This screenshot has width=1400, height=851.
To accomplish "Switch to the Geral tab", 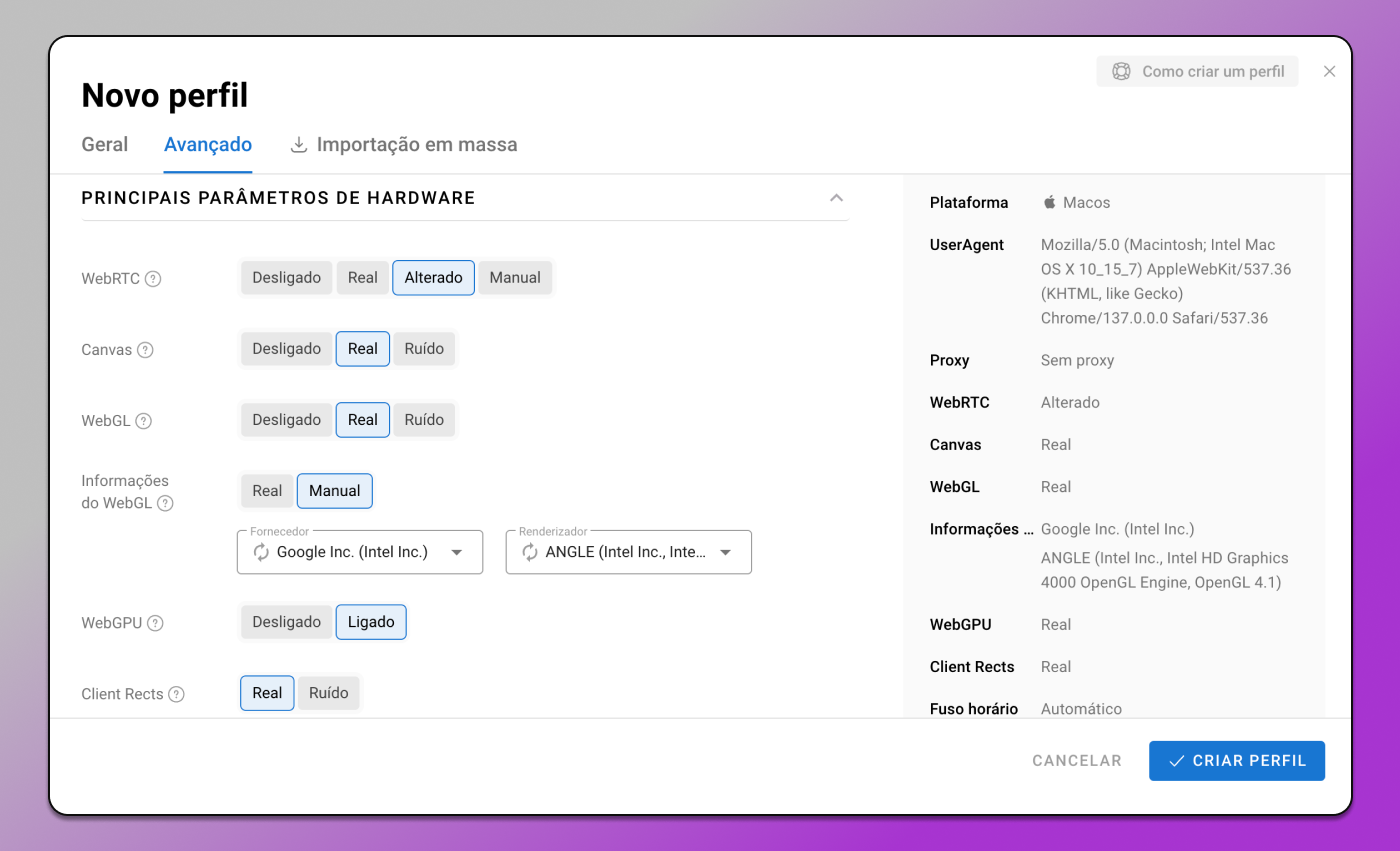I will (x=105, y=144).
